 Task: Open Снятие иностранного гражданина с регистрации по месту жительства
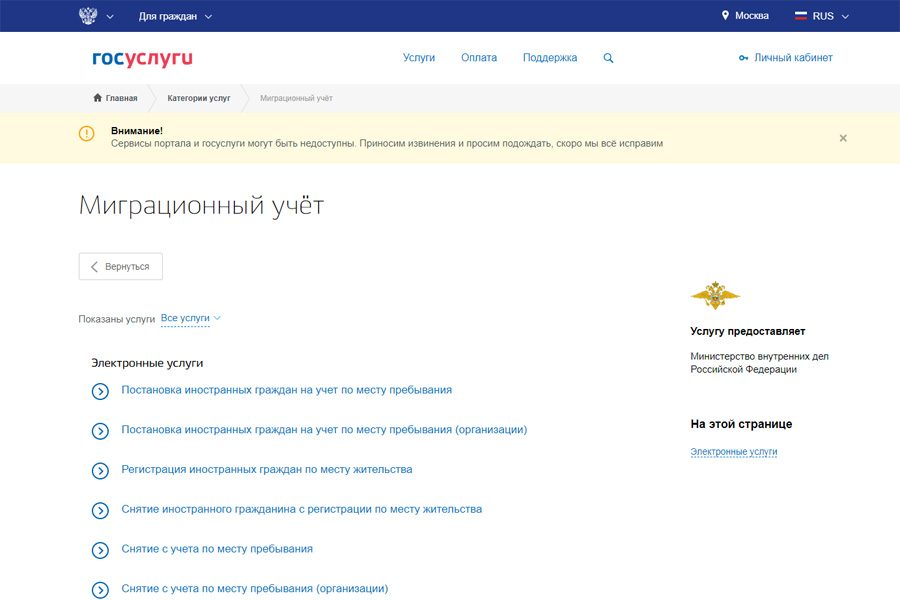[x=302, y=509]
